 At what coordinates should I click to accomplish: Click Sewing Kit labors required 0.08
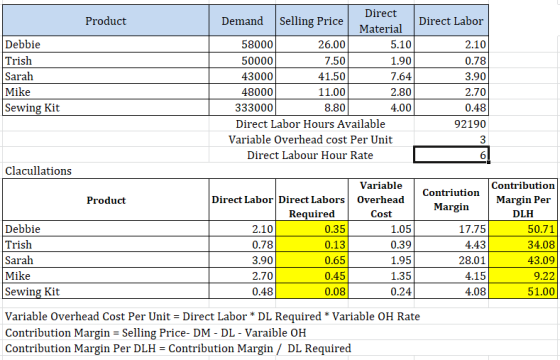[312, 291]
